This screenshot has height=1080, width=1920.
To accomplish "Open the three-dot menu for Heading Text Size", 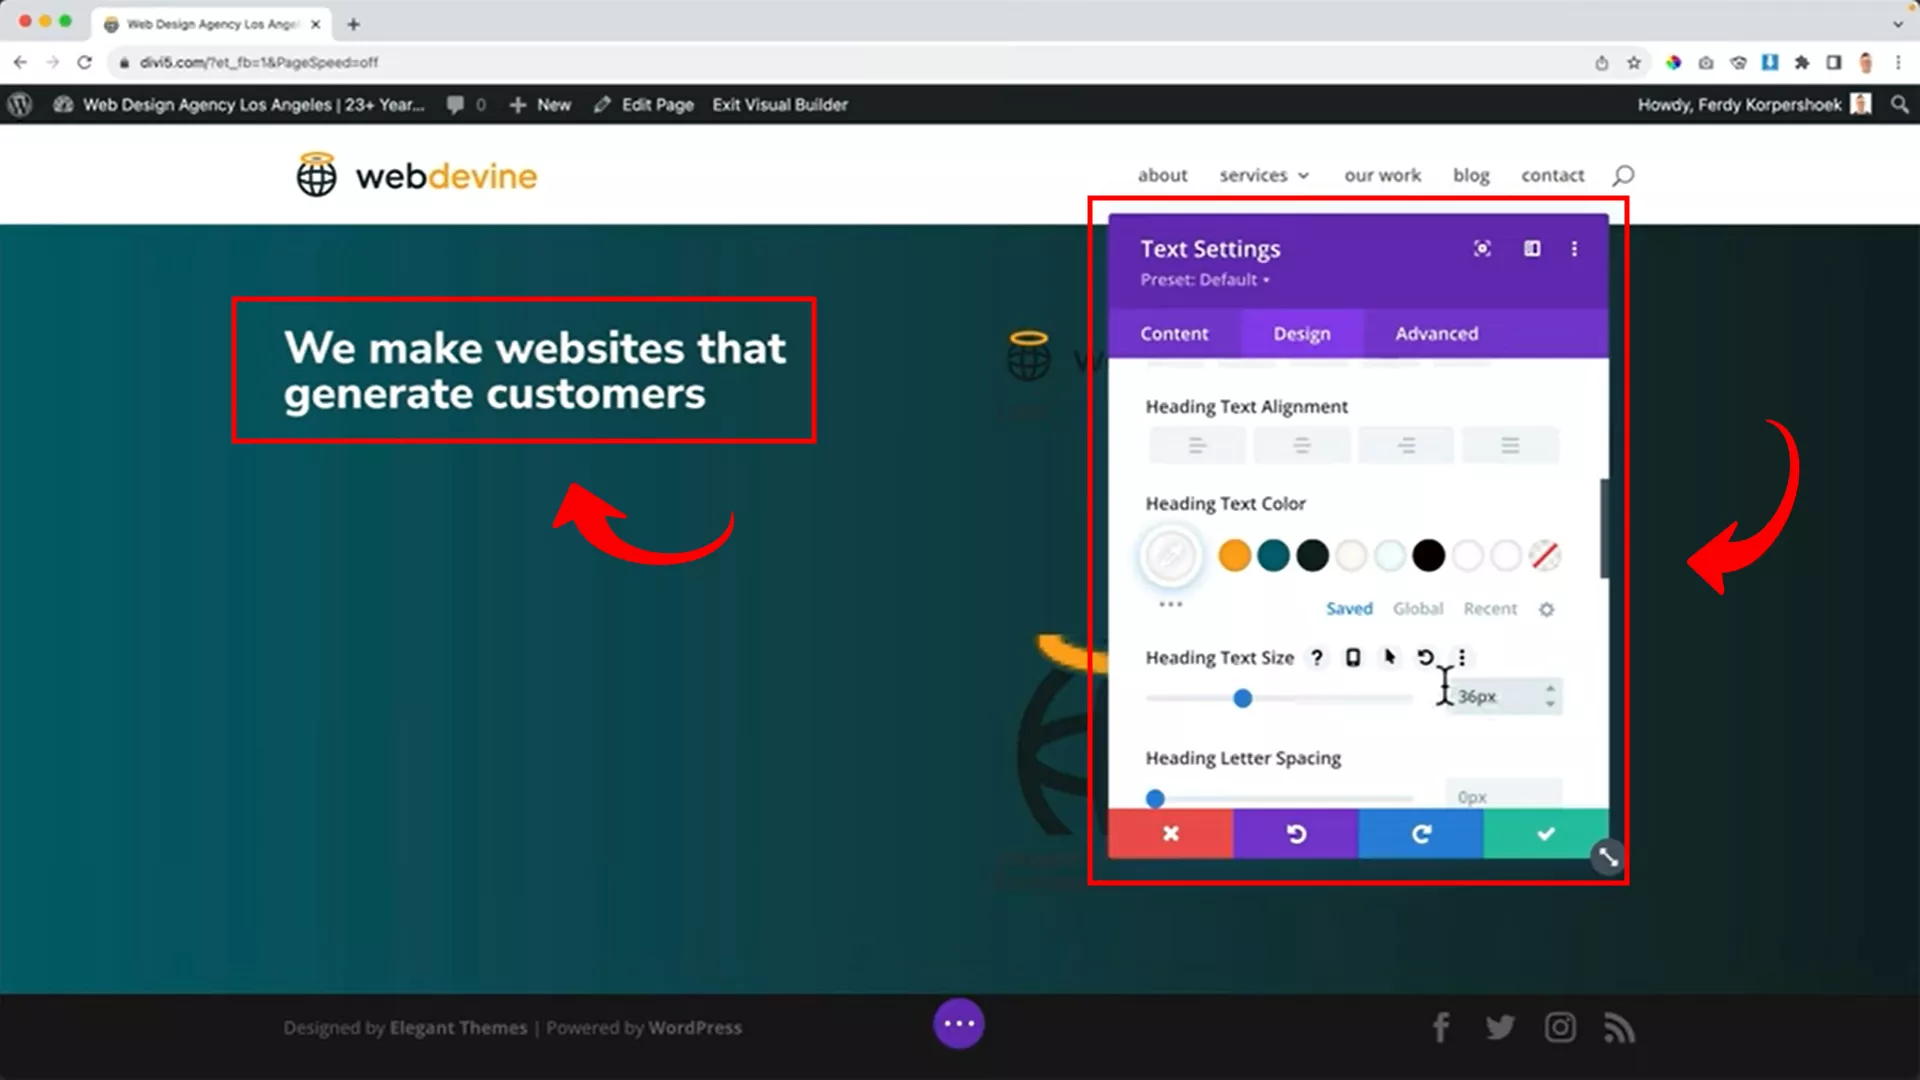I will click(x=1462, y=657).
